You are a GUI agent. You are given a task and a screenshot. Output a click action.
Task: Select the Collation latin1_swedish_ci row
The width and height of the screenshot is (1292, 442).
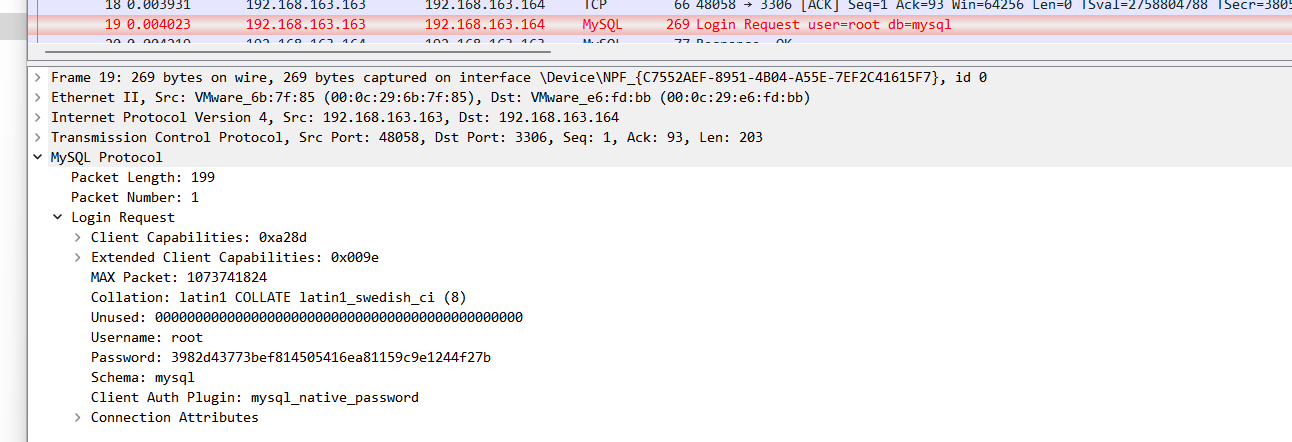click(x=278, y=298)
